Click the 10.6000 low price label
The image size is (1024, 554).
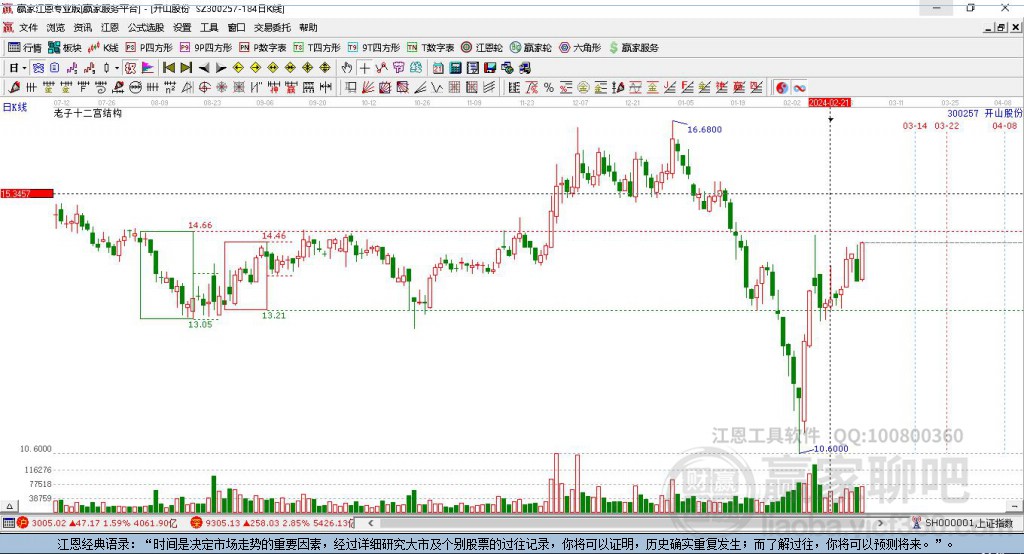(x=831, y=448)
